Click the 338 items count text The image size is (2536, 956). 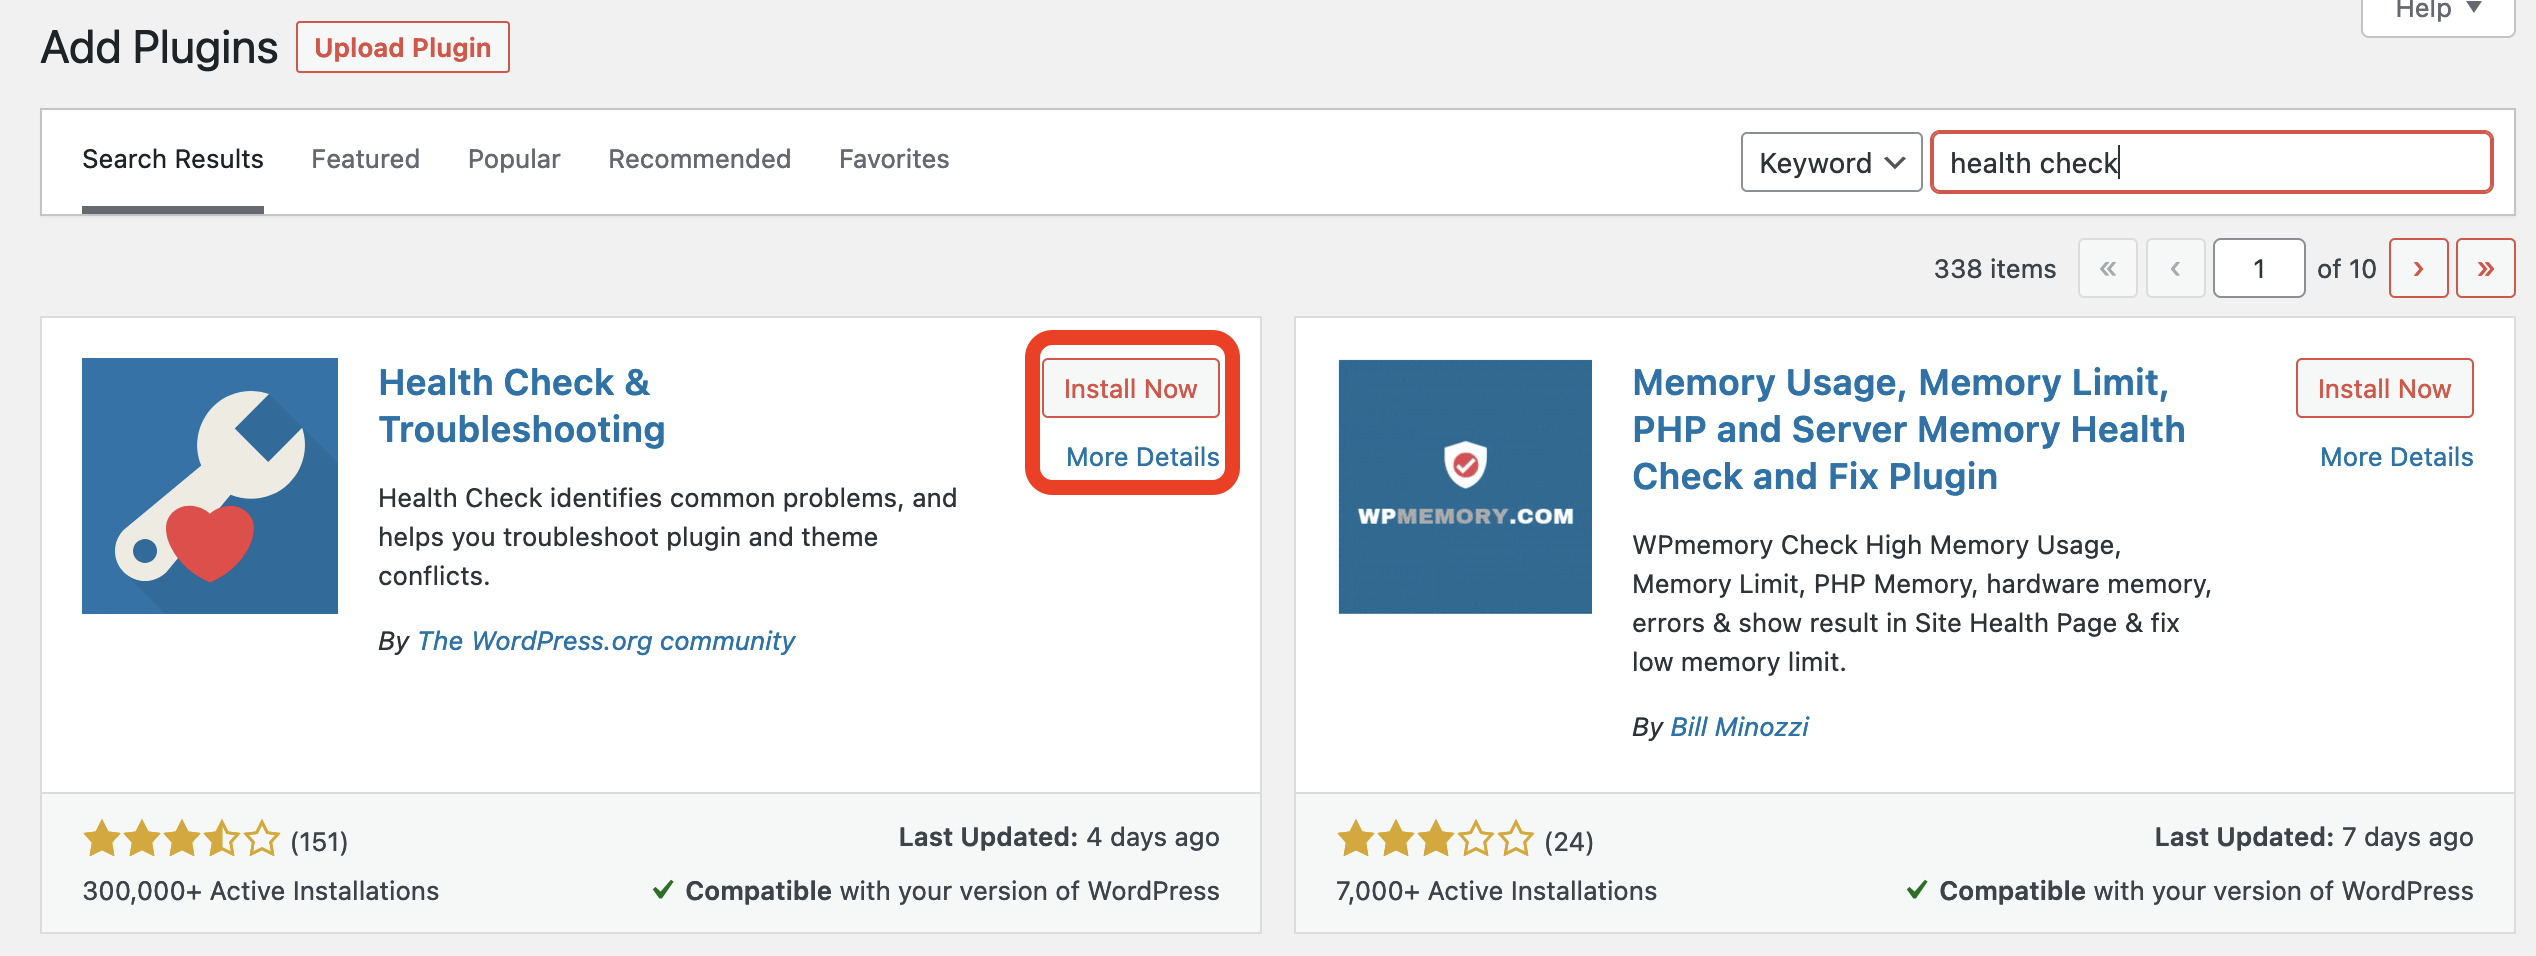1995,268
